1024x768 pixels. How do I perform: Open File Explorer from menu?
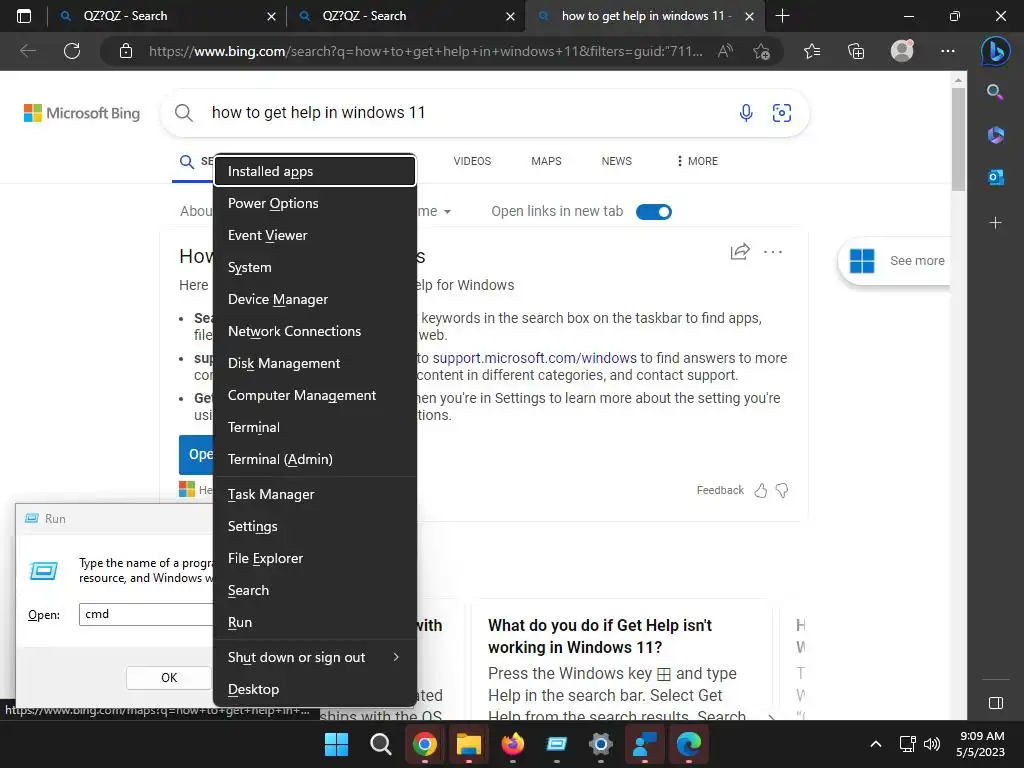click(315, 558)
